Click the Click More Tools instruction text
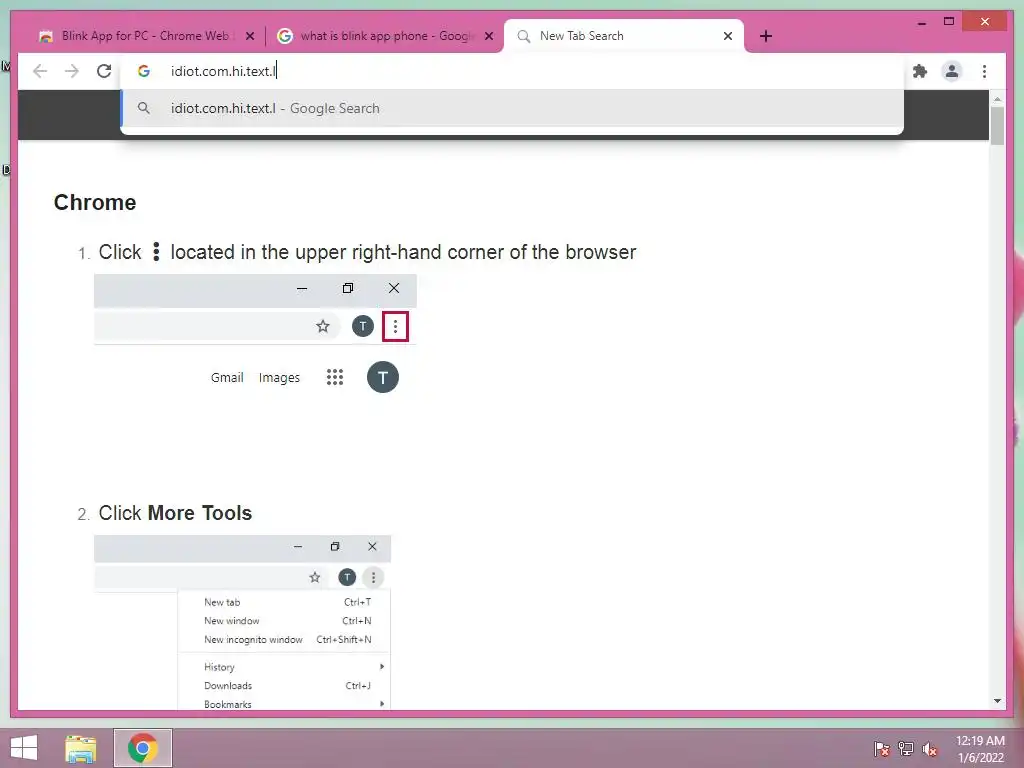 click(175, 513)
